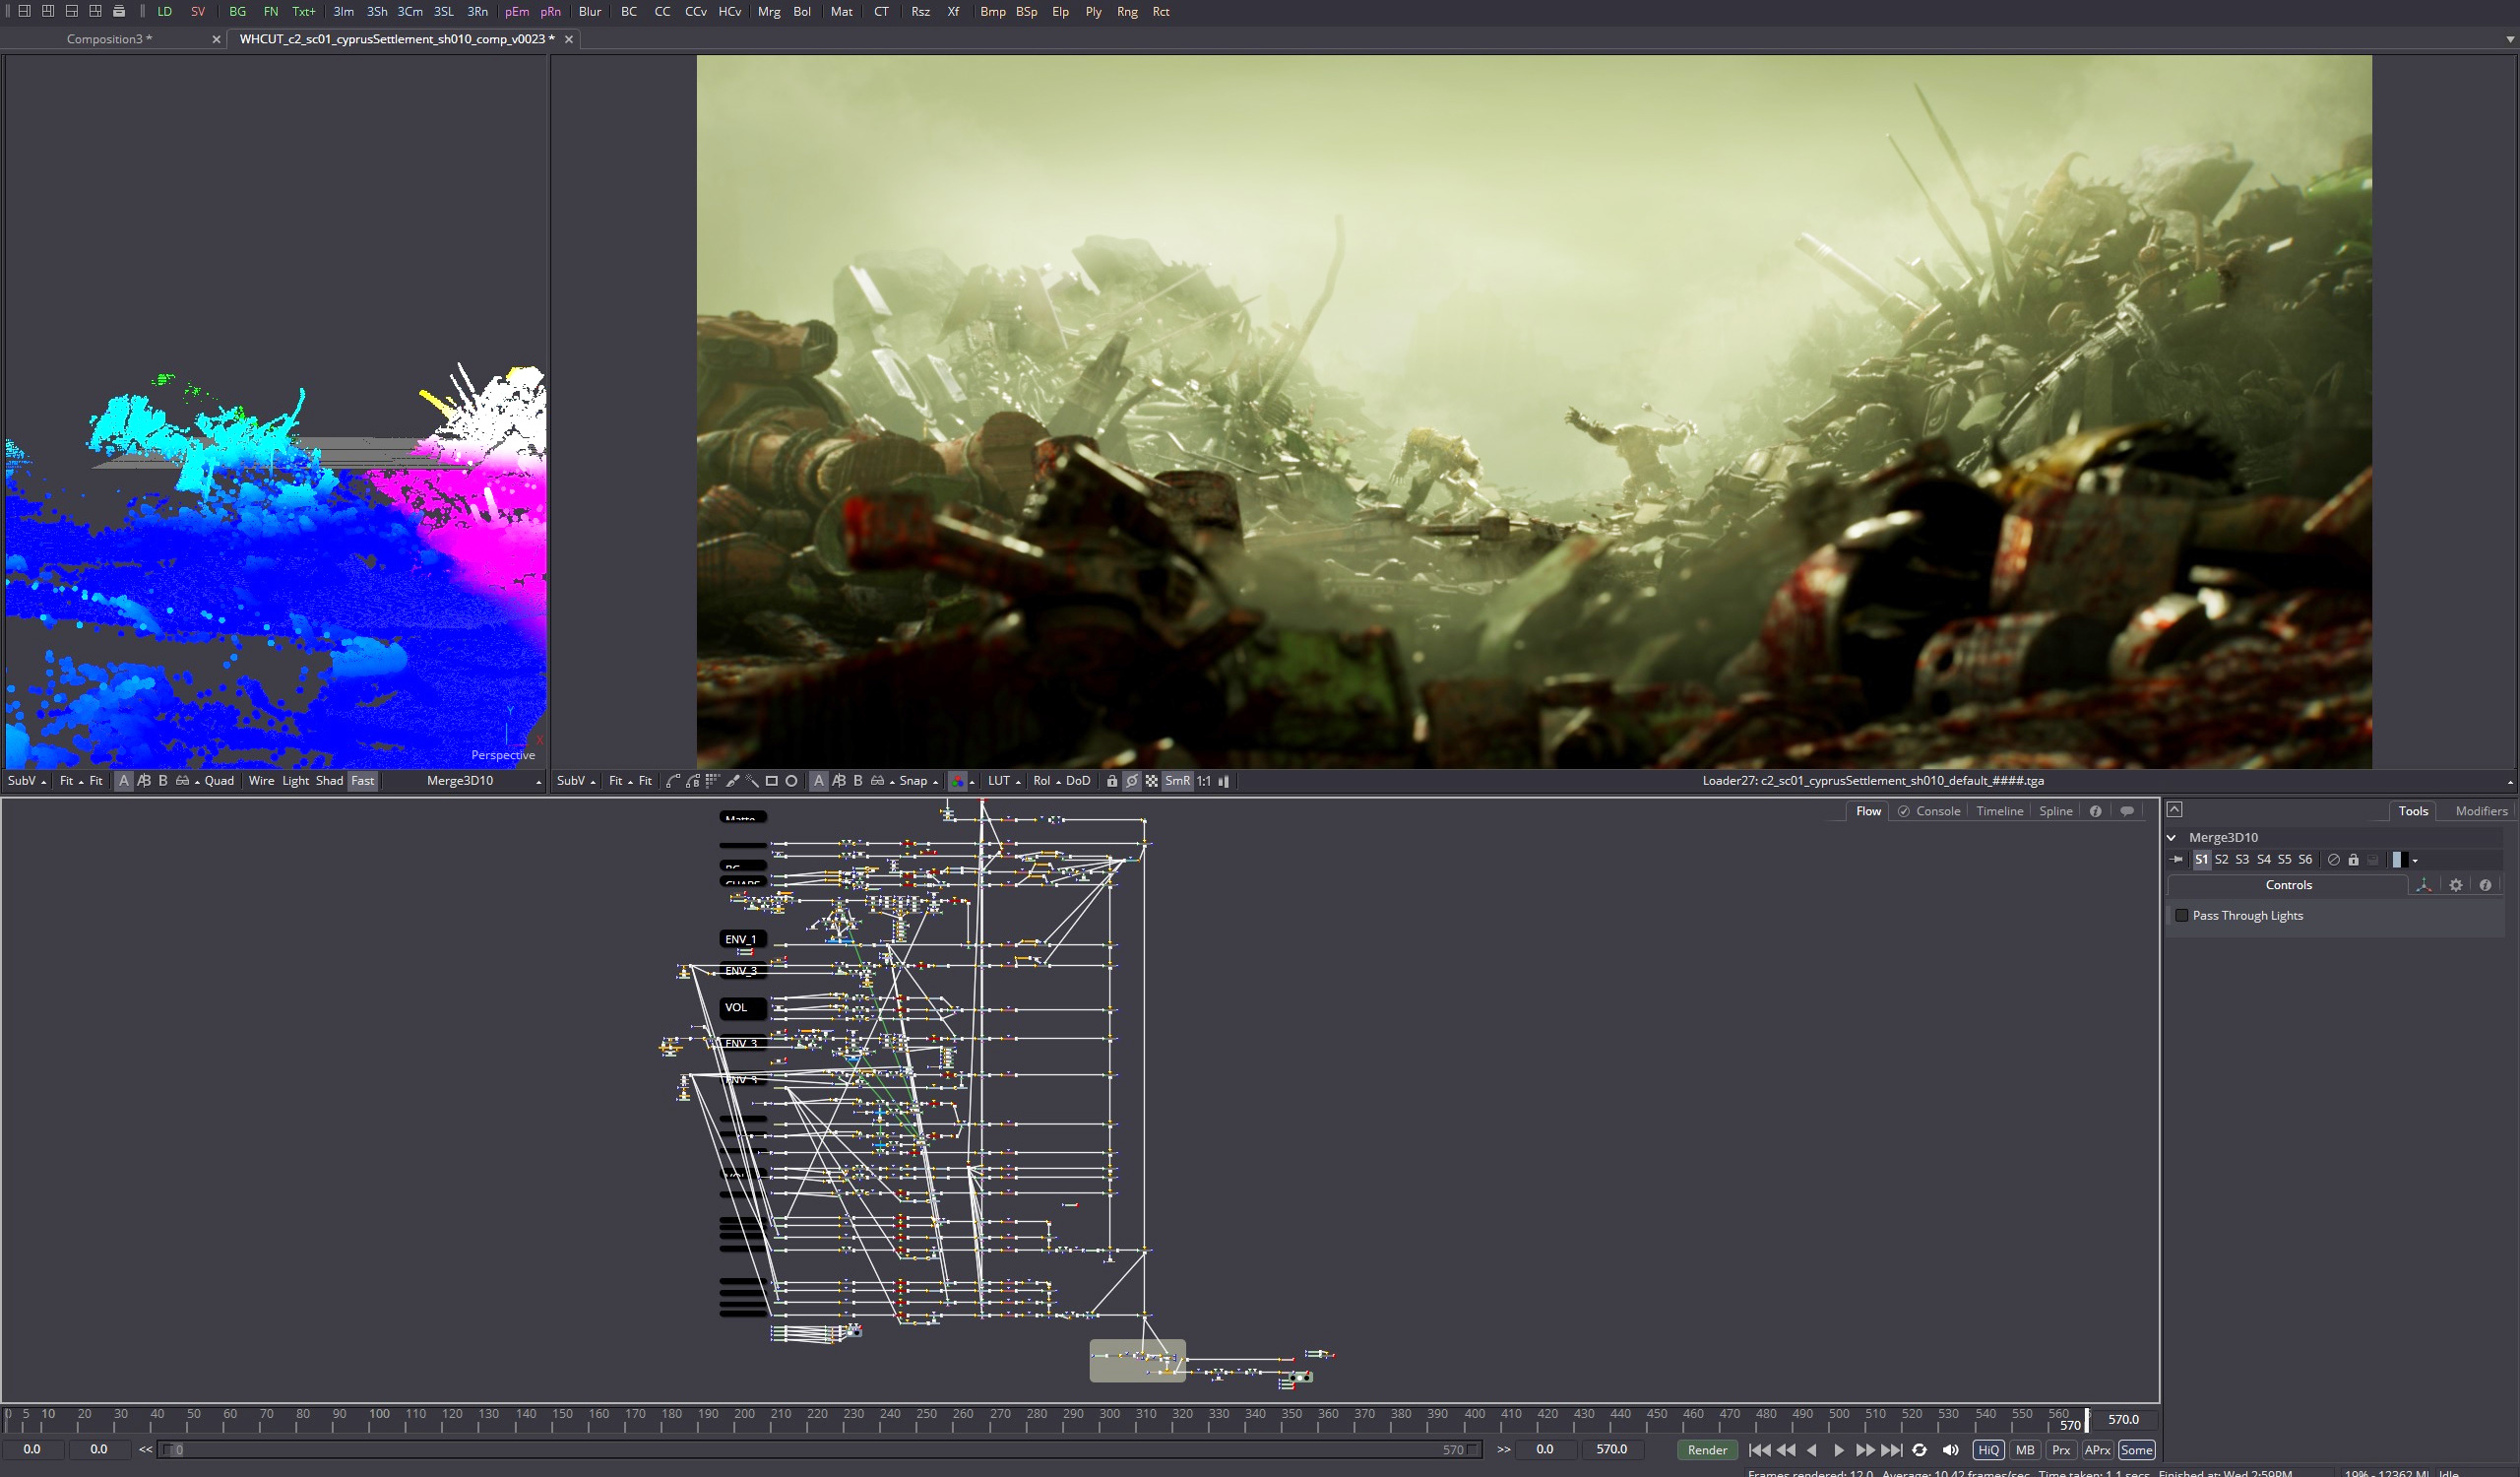Toggle audio mute speaker icon

pos(1950,1450)
